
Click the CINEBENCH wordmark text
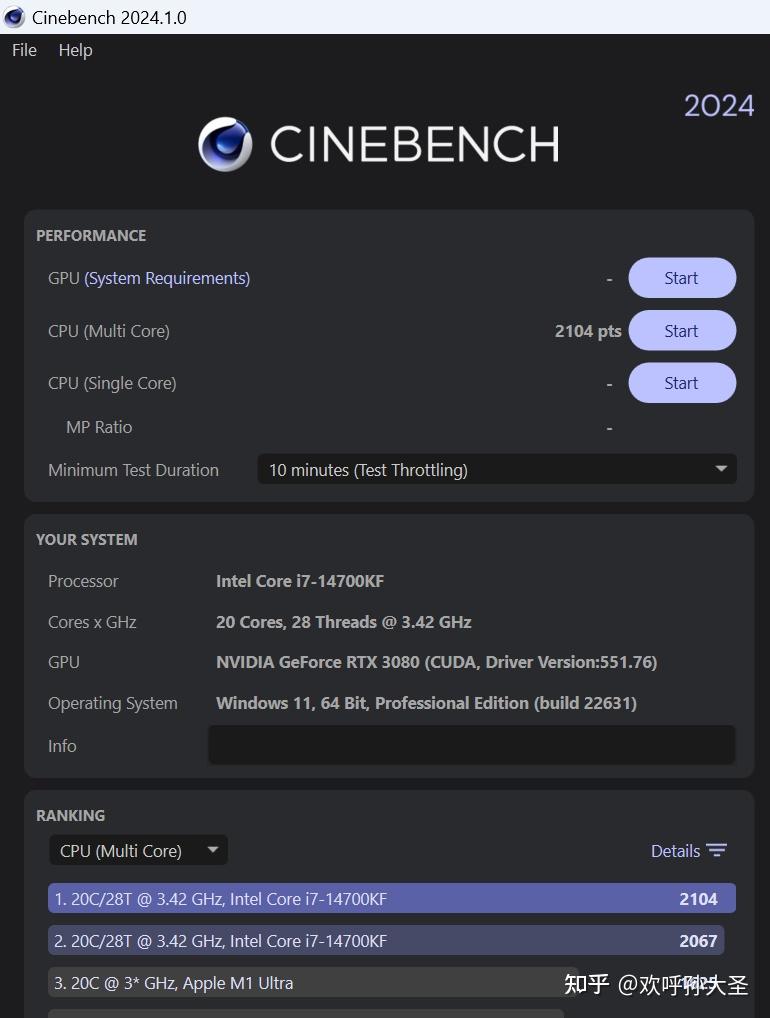pos(414,144)
